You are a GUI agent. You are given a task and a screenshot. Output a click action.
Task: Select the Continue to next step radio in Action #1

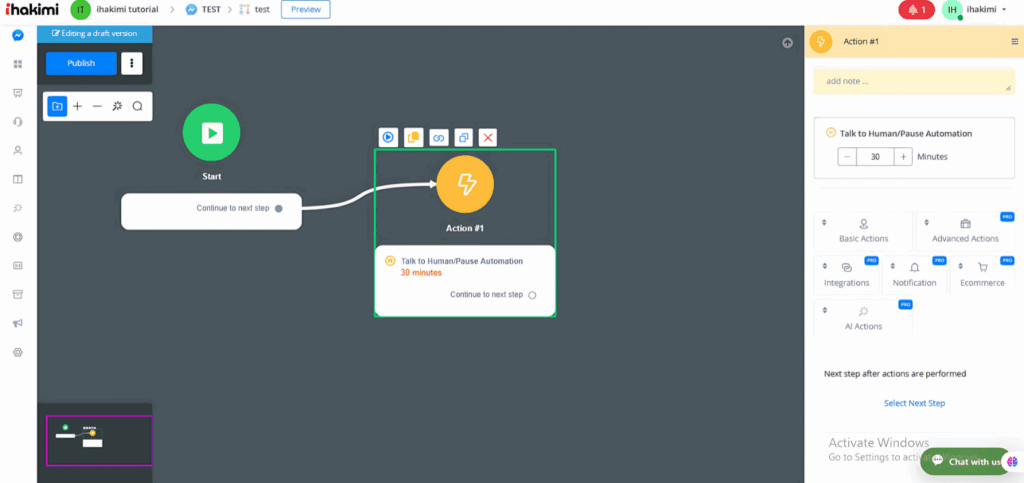[x=532, y=295]
